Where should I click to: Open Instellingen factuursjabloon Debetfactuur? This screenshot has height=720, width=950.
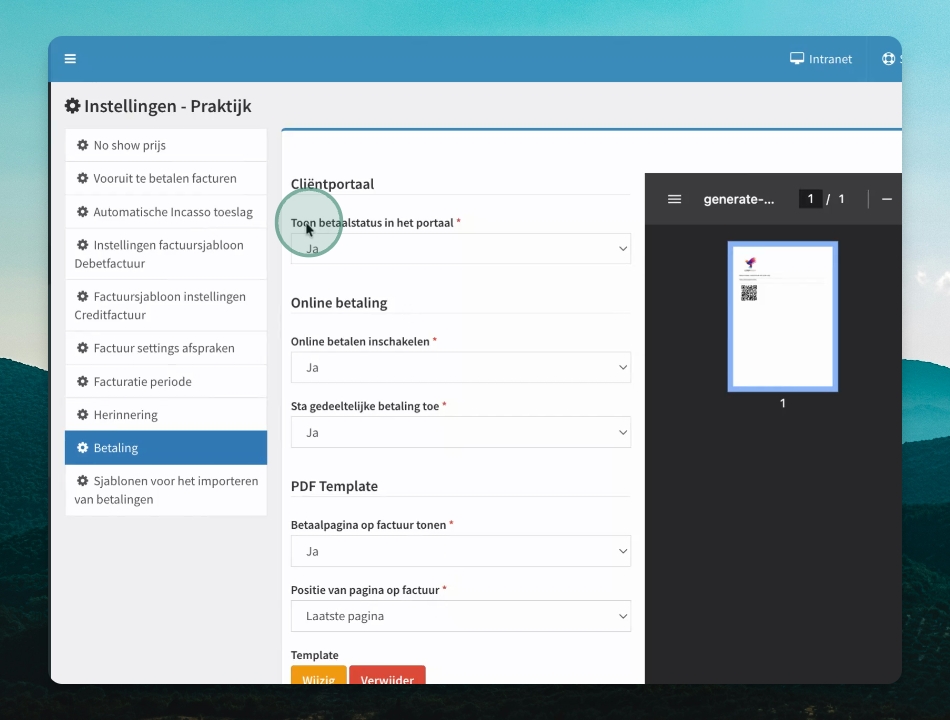click(166, 254)
